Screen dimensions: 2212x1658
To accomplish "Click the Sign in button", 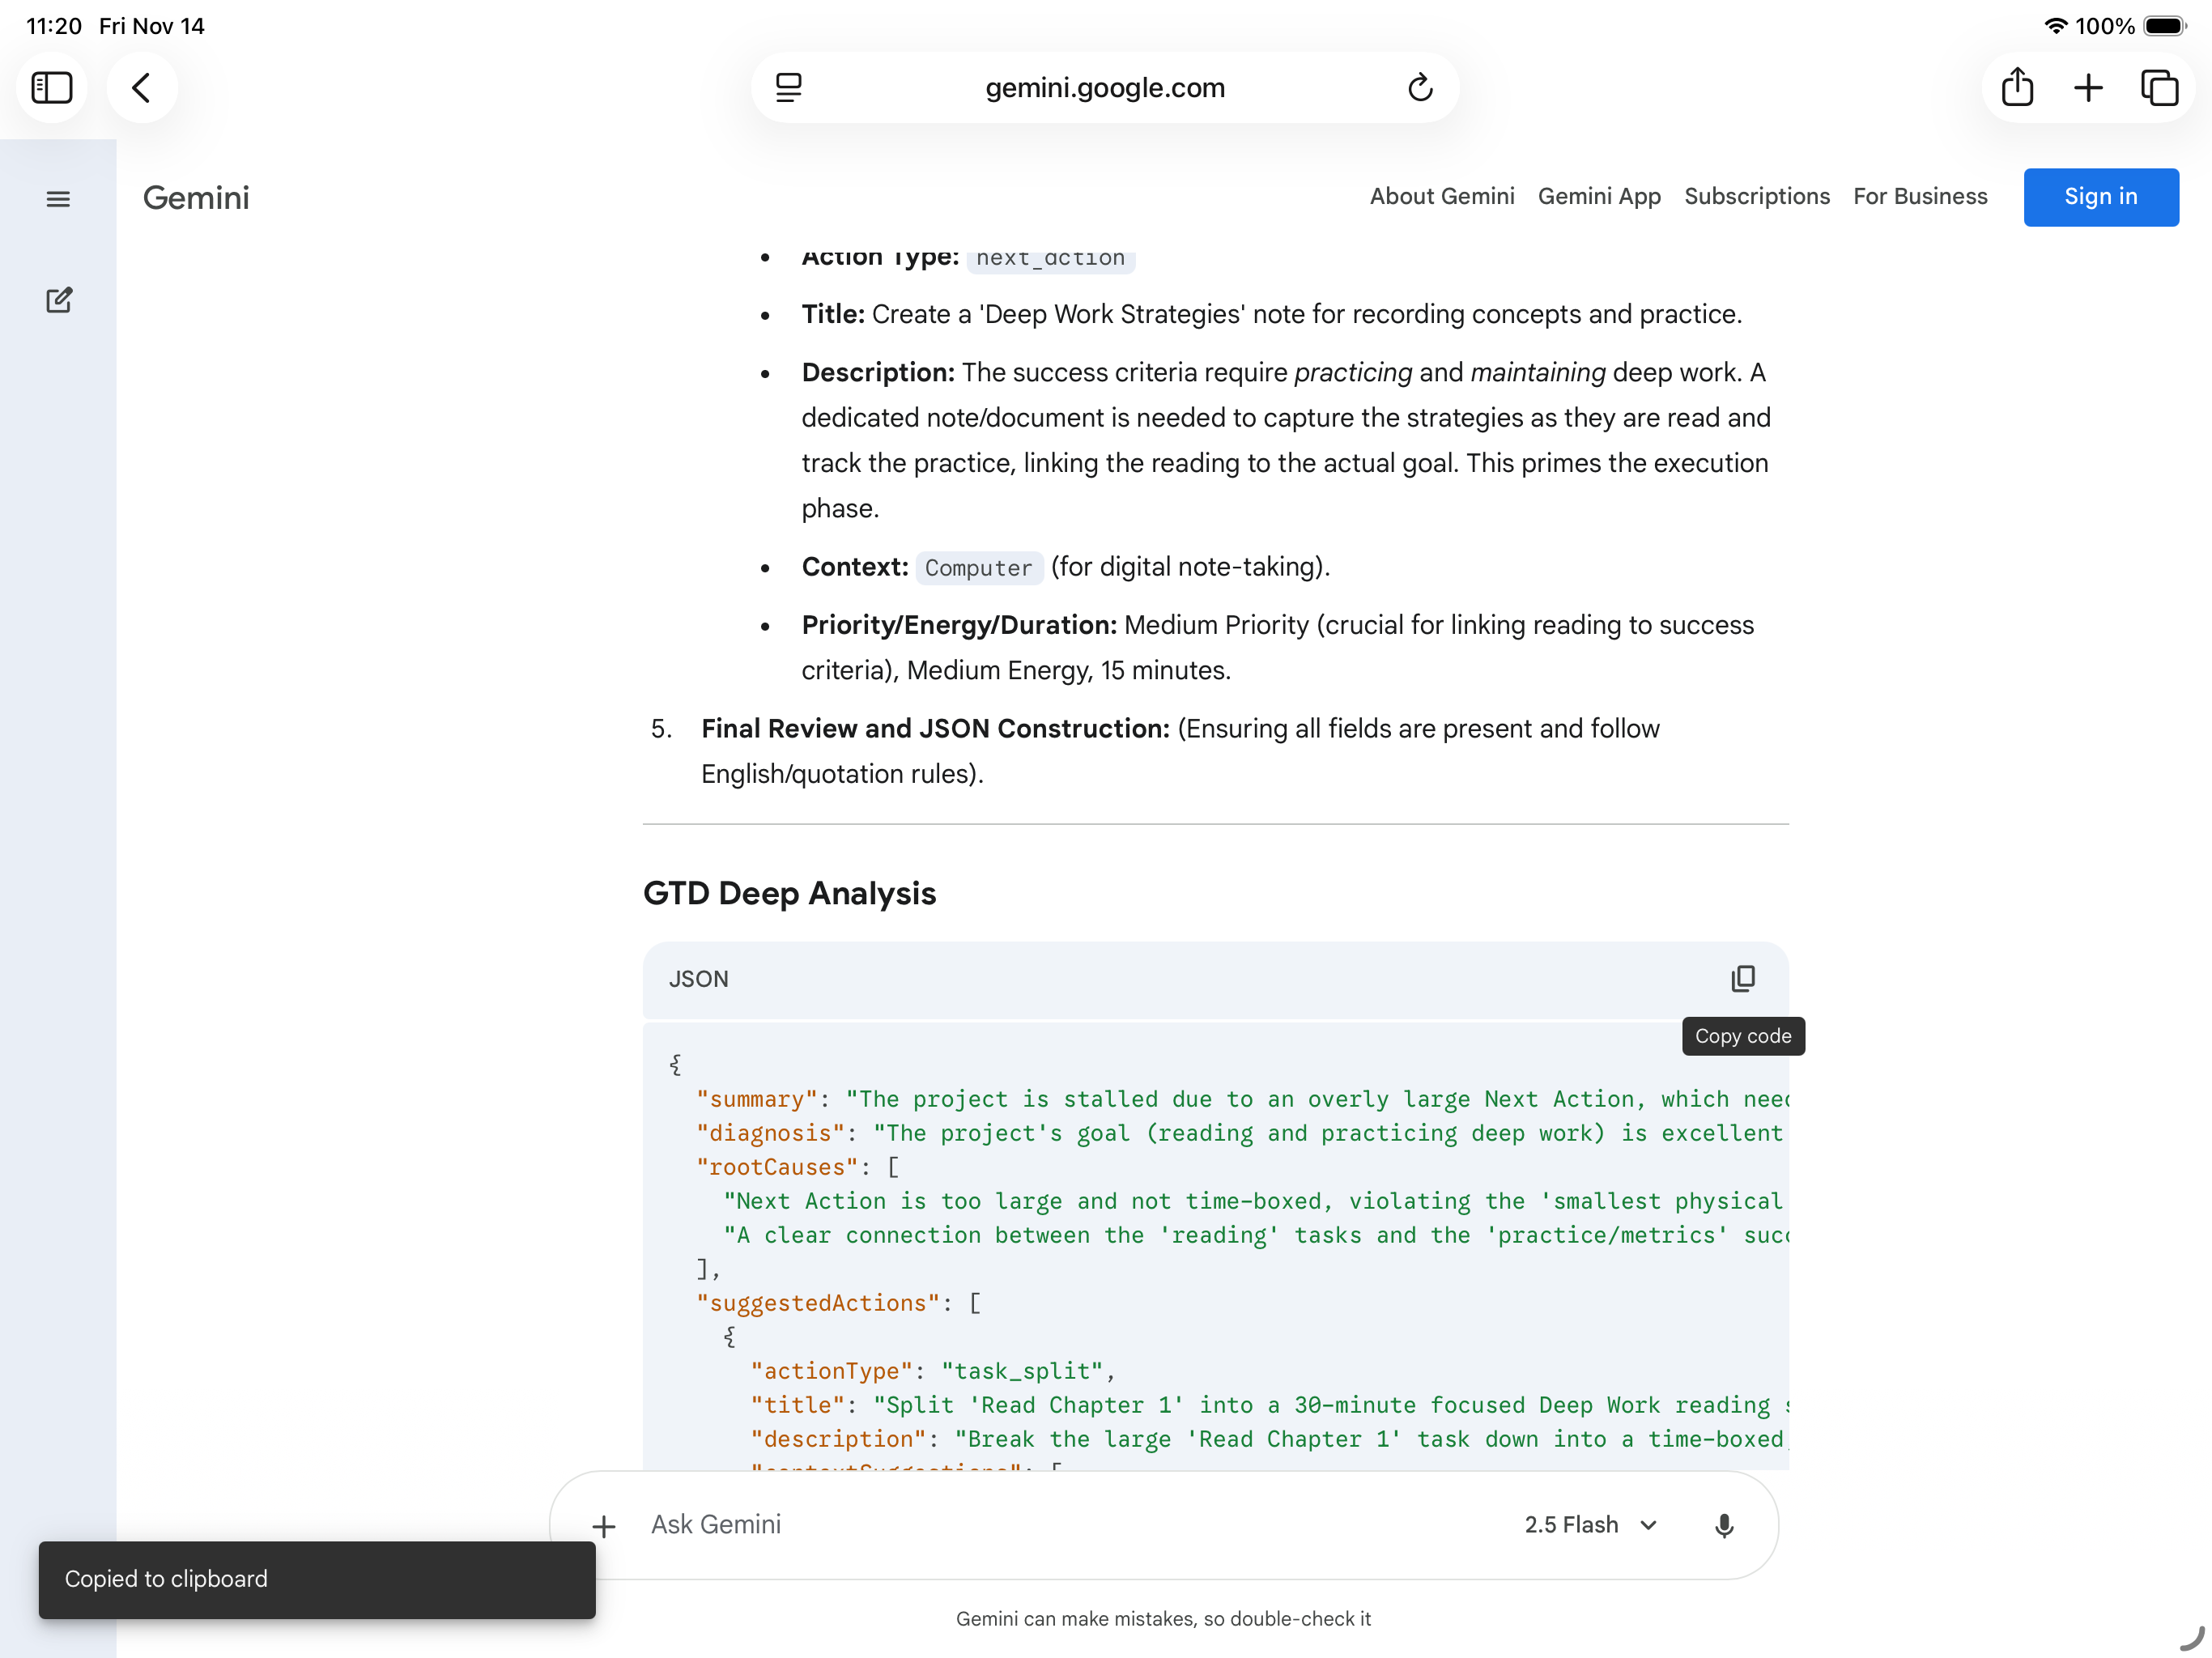I will coord(2100,197).
